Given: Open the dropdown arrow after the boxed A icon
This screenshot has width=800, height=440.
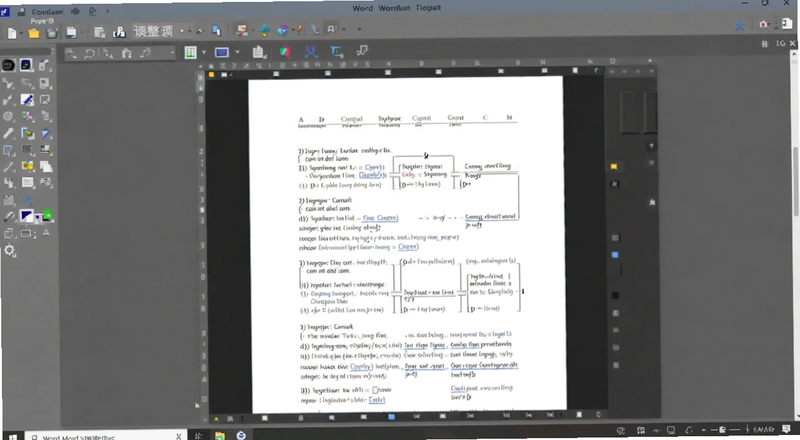Looking at the screenshot, I should pos(343,30).
